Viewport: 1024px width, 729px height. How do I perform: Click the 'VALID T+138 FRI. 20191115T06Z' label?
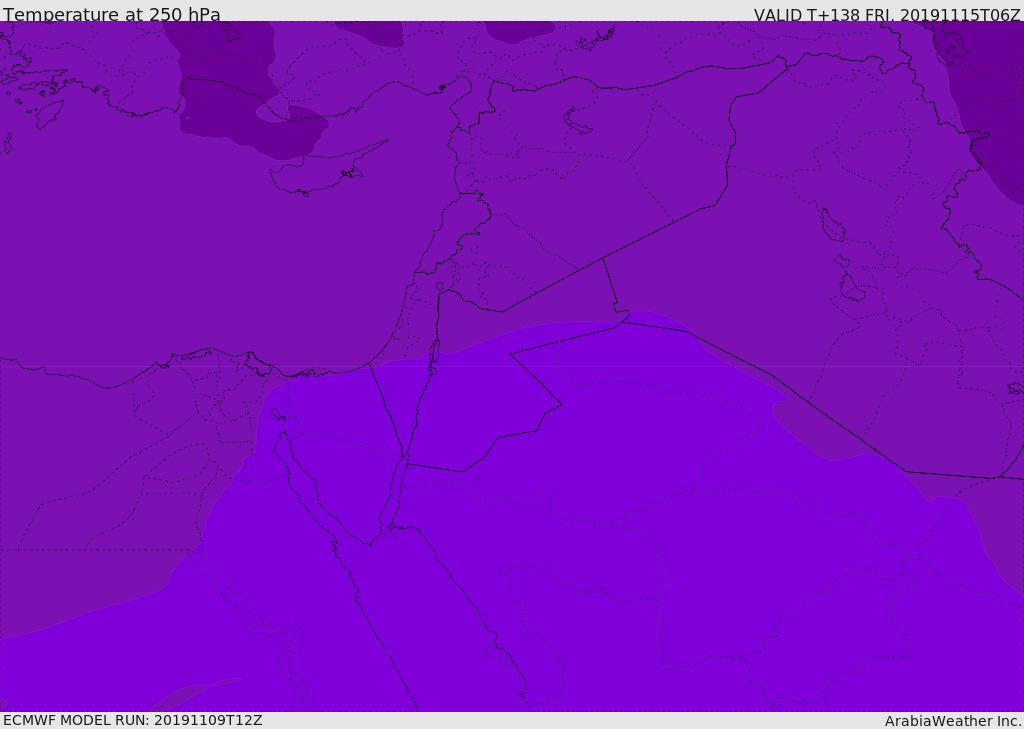click(x=886, y=14)
